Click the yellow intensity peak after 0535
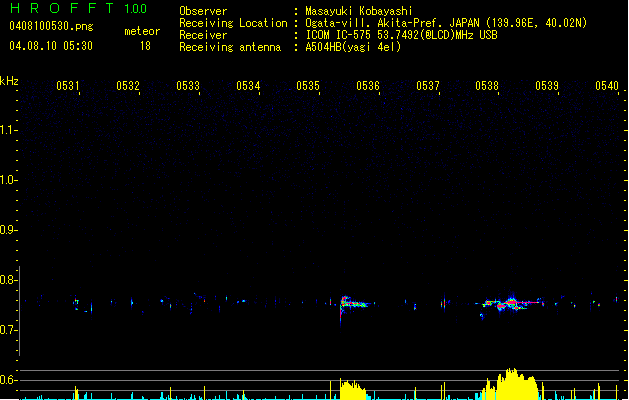629x400 pixels. click(x=352, y=389)
